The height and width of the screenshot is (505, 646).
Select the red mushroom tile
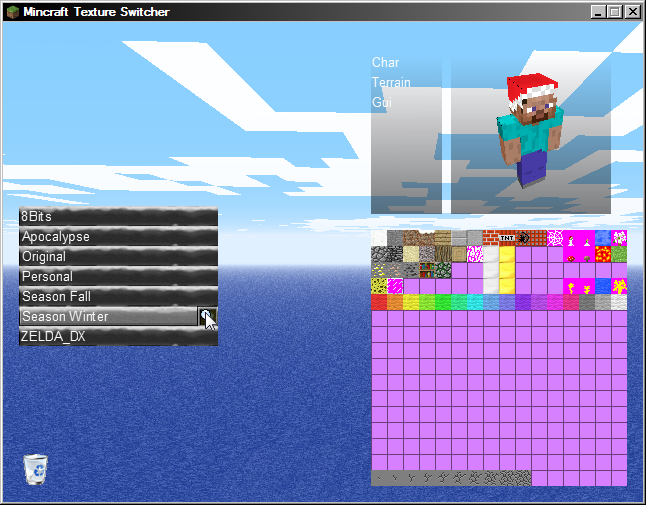coord(571,254)
